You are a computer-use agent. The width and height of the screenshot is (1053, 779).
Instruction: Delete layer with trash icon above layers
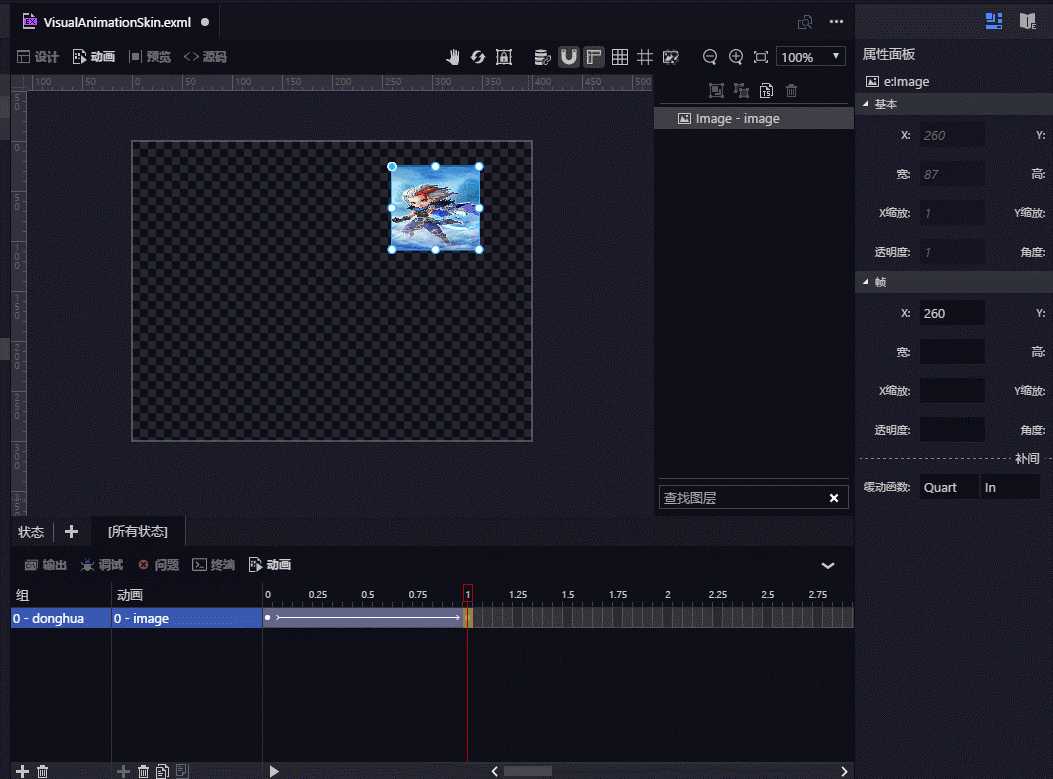tap(791, 91)
